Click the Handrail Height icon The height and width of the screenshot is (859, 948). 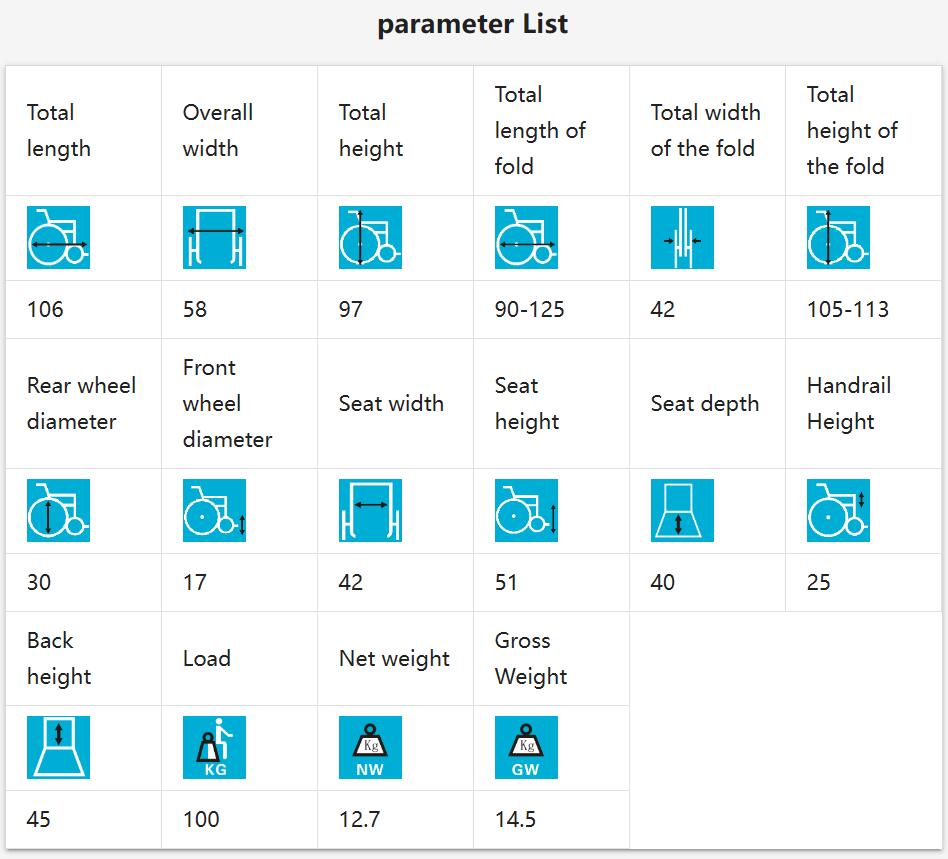pyautogui.click(x=838, y=510)
